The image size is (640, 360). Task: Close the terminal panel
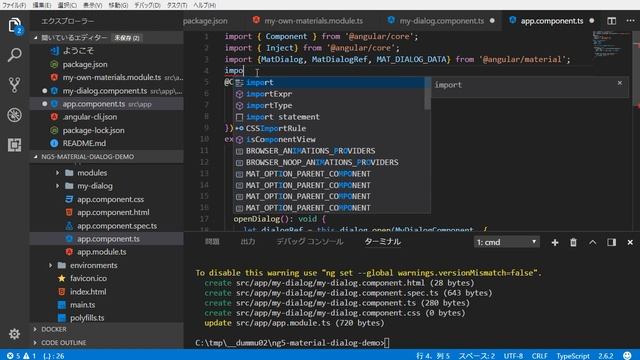point(630,242)
